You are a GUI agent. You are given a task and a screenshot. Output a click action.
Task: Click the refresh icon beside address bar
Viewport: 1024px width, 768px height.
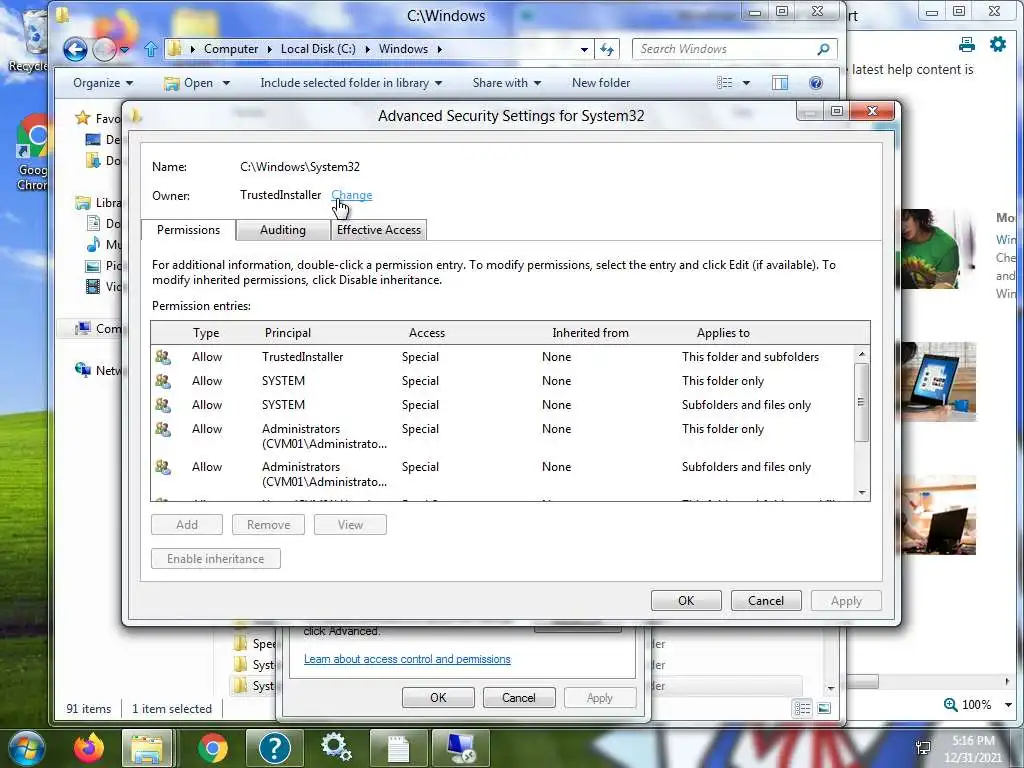point(607,49)
